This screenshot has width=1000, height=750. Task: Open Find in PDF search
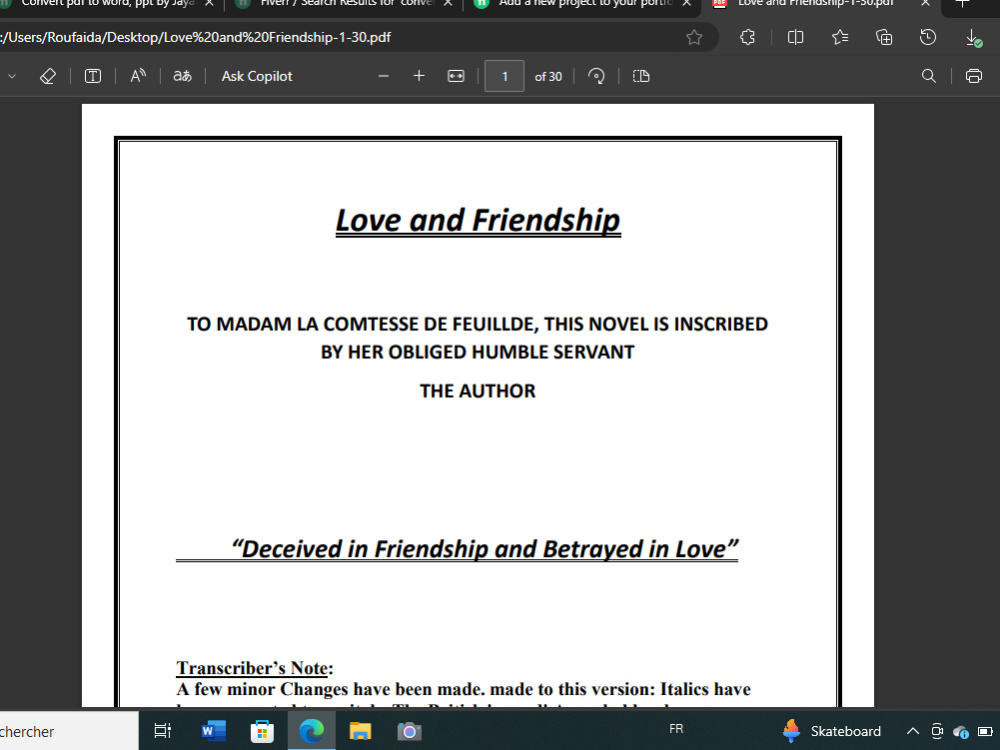pyautogui.click(x=929, y=77)
